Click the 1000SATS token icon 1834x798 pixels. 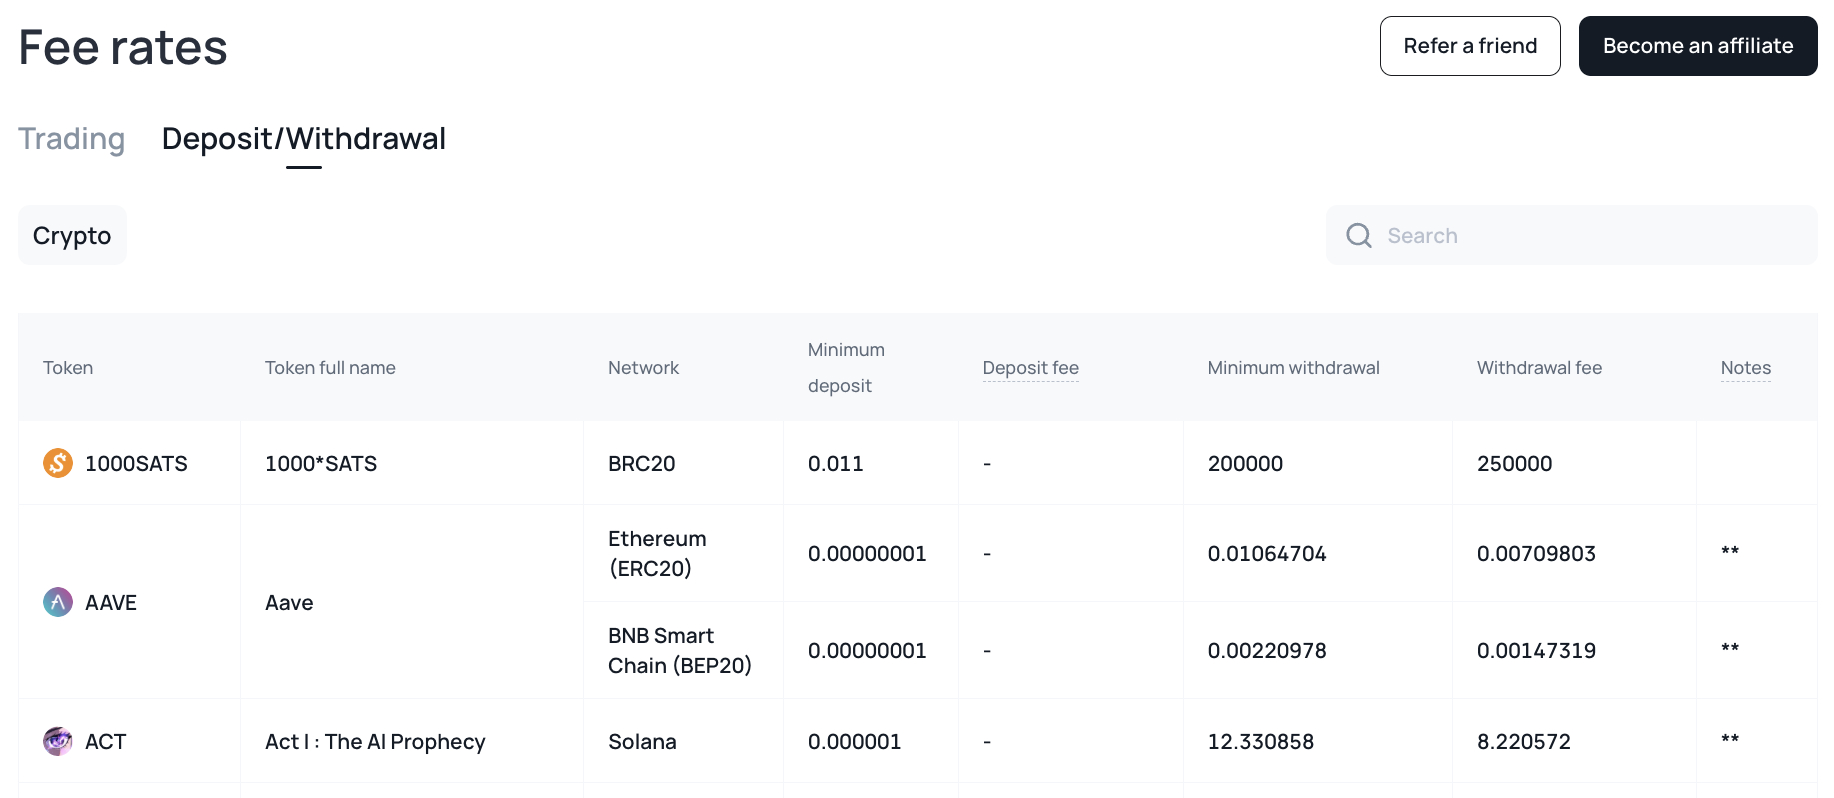click(58, 463)
